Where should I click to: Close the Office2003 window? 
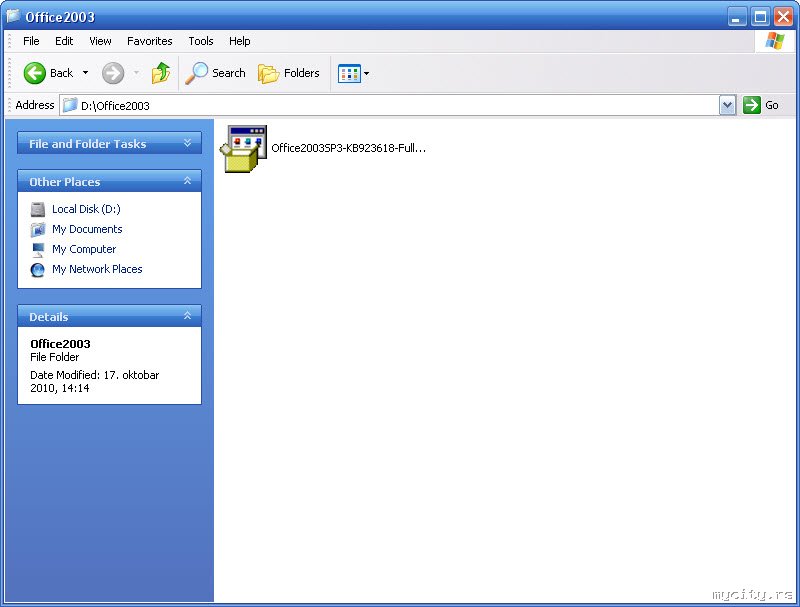pos(783,17)
